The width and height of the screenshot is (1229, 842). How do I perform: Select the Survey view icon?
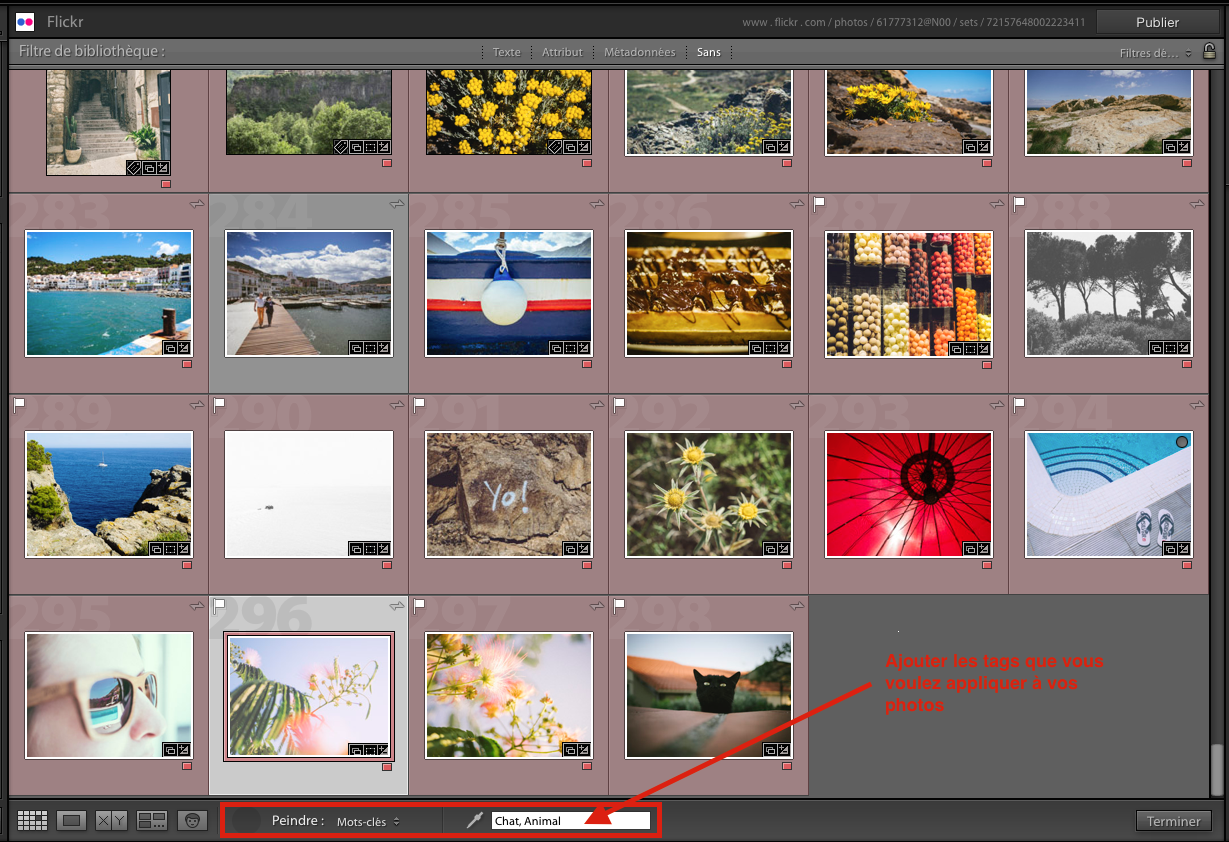pos(151,820)
